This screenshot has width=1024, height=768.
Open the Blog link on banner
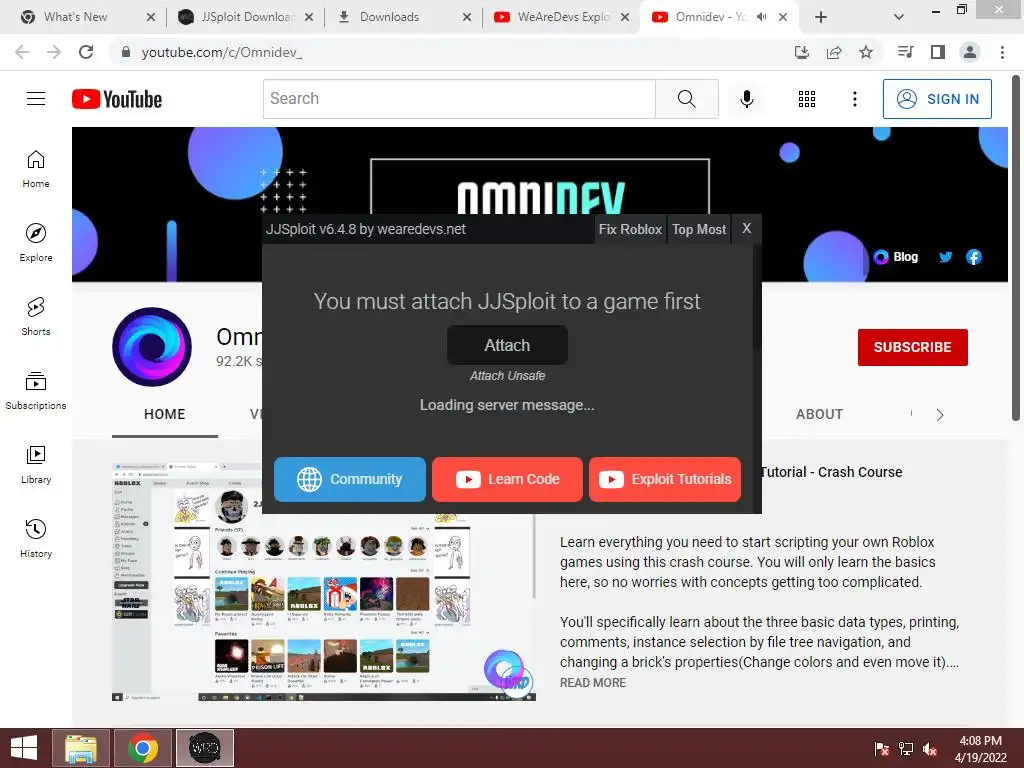tap(896, 257)
